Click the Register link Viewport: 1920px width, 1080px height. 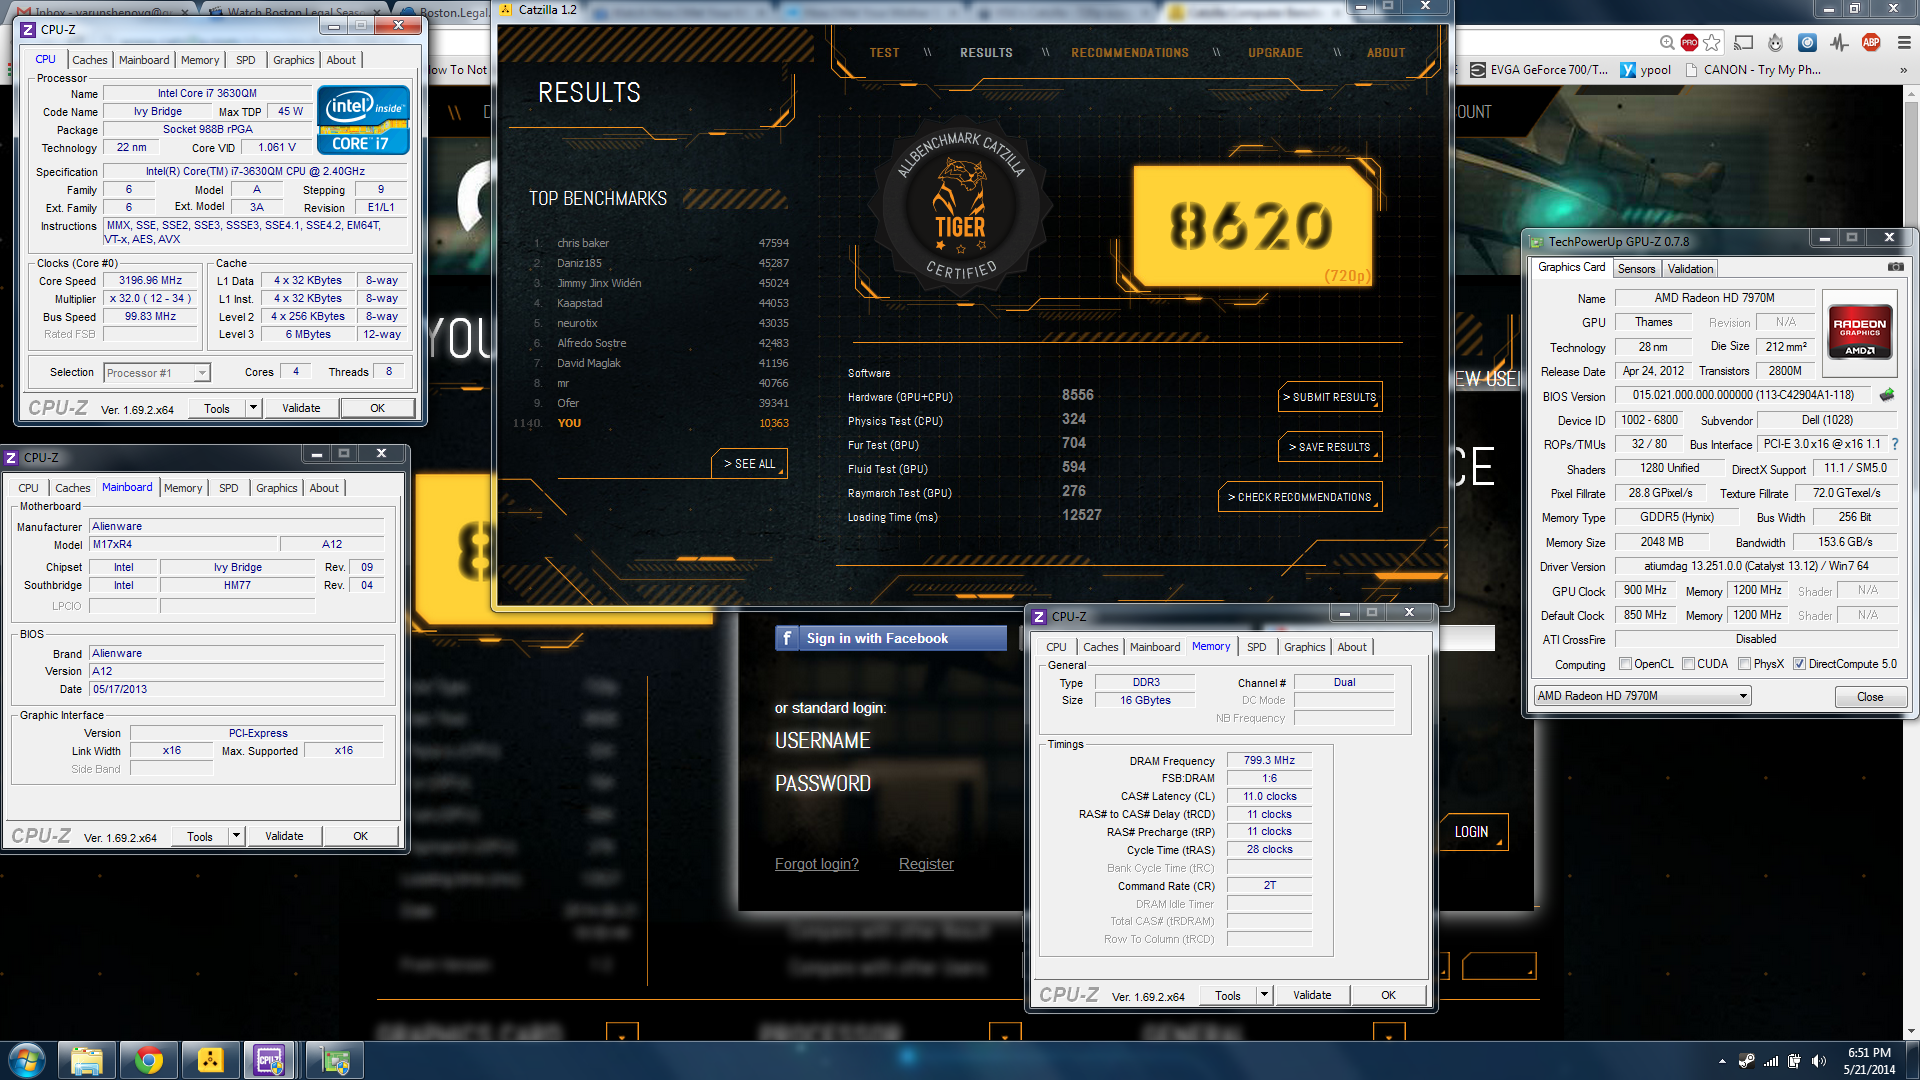point(926,864)
